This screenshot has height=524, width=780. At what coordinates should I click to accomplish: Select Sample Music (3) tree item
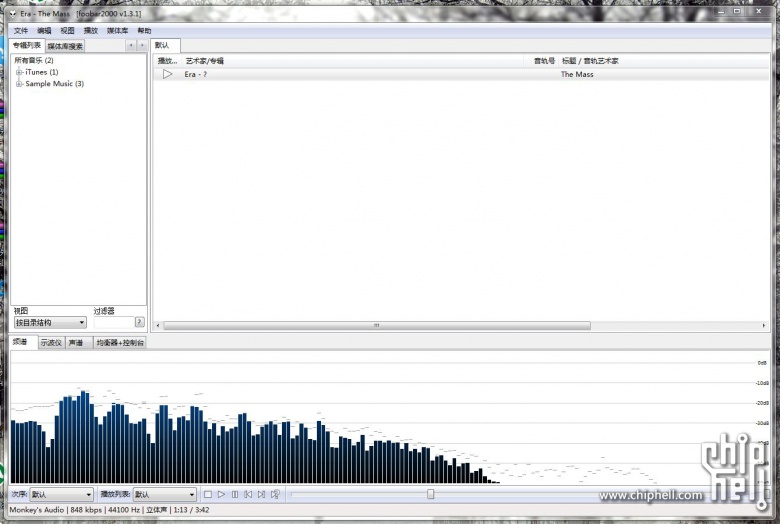coord(55,84)
